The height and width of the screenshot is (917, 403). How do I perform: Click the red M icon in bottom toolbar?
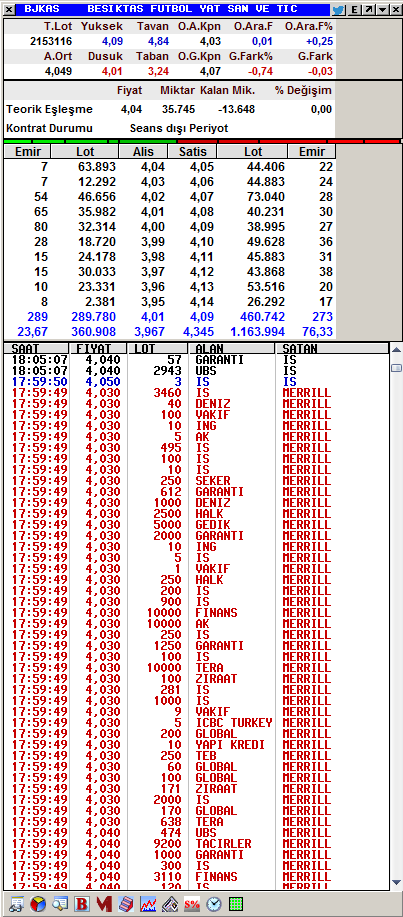coord(104,904)
